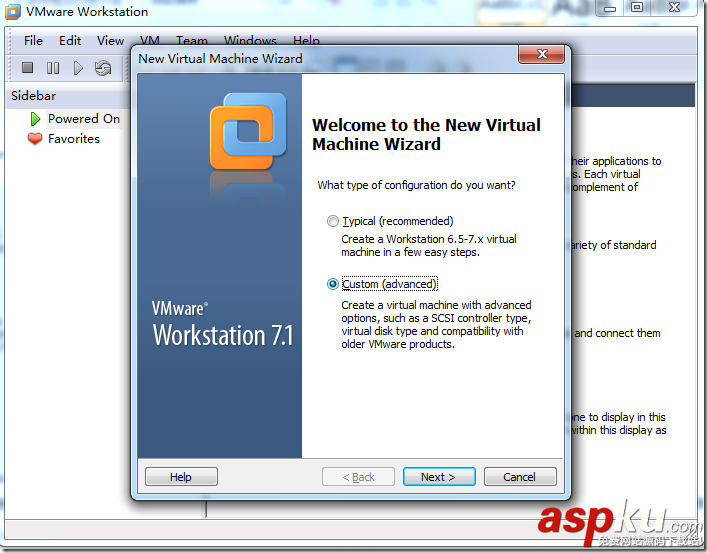Select Powered On in the sidebar
The height and width of the screenshot is (553, 708).
pos(84,119)
